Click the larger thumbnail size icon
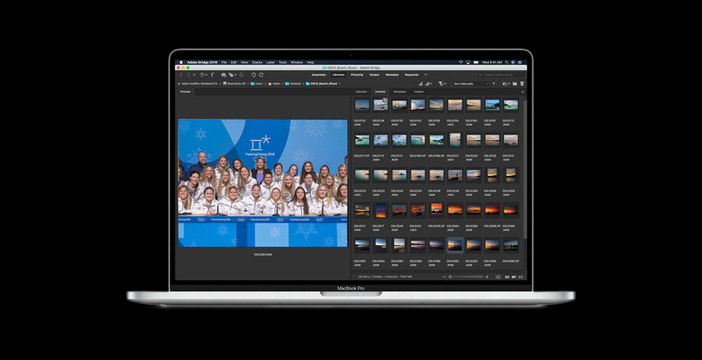 [x=487, y=277]
